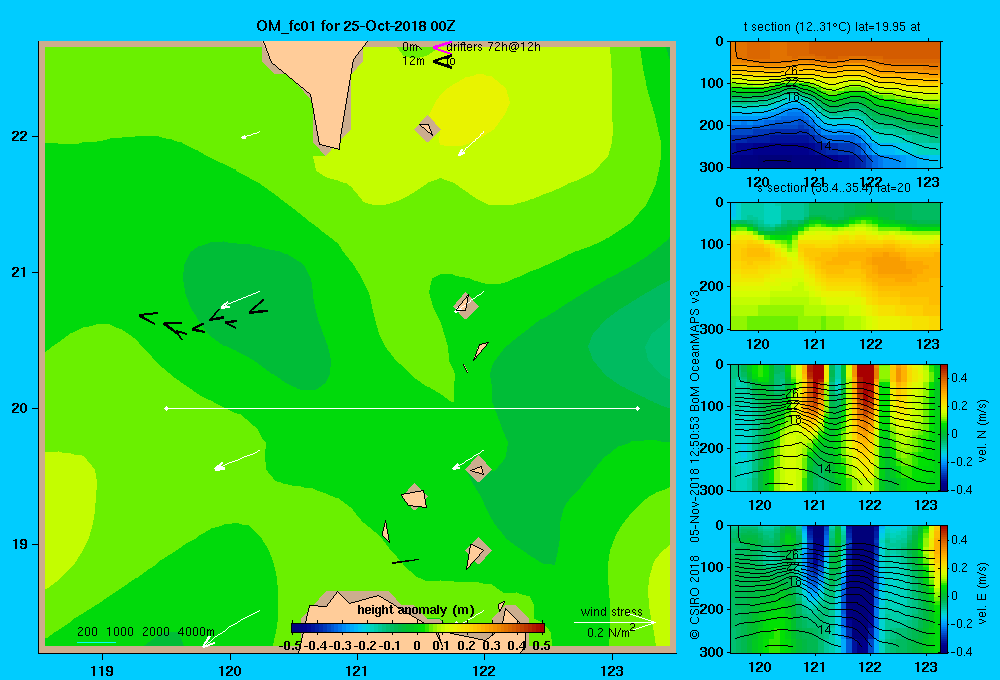Viewport: 1000px width, 680px height.
Task: Click the '200 1000 2000 4000m' bathymetry legend
Action: [145, 632]
